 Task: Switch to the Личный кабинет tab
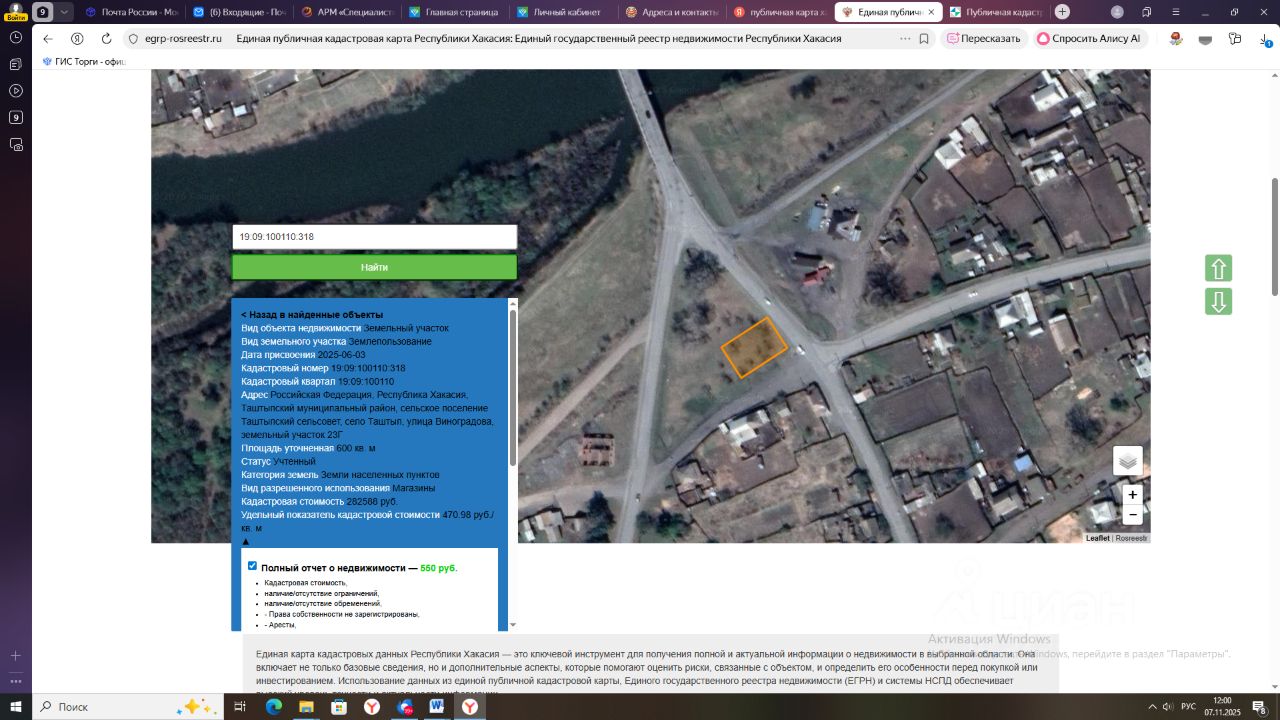tap(562, 12)
